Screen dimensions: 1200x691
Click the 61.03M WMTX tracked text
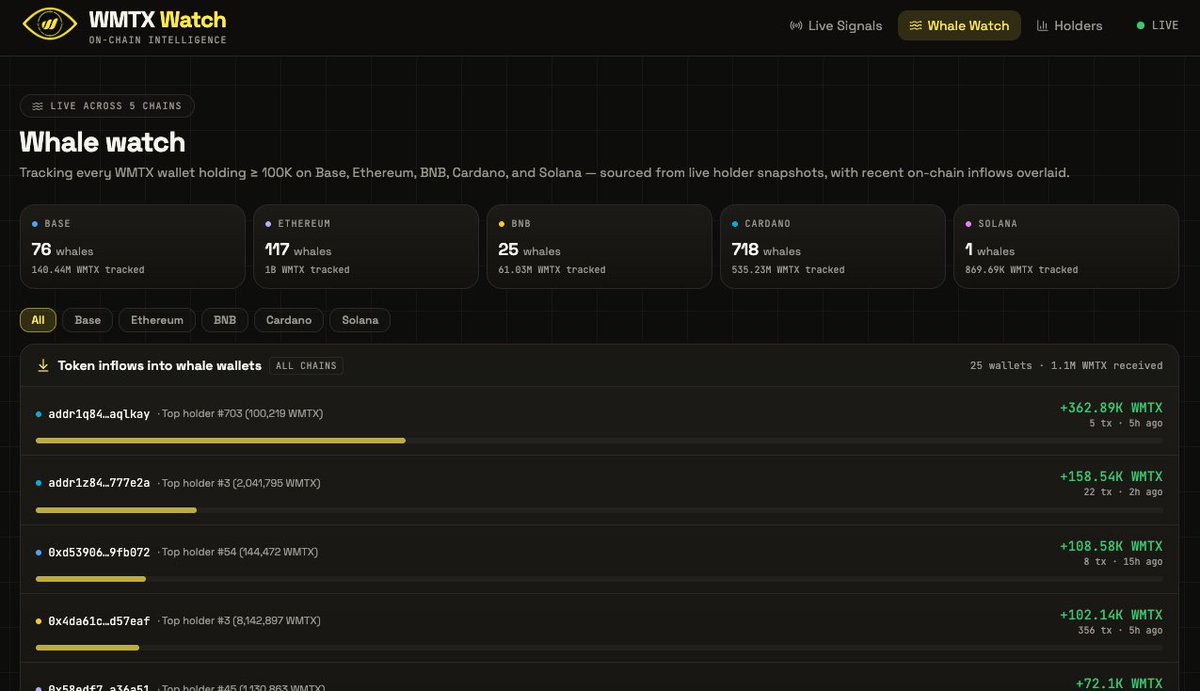pyautogui.click(x=552, y=270)
